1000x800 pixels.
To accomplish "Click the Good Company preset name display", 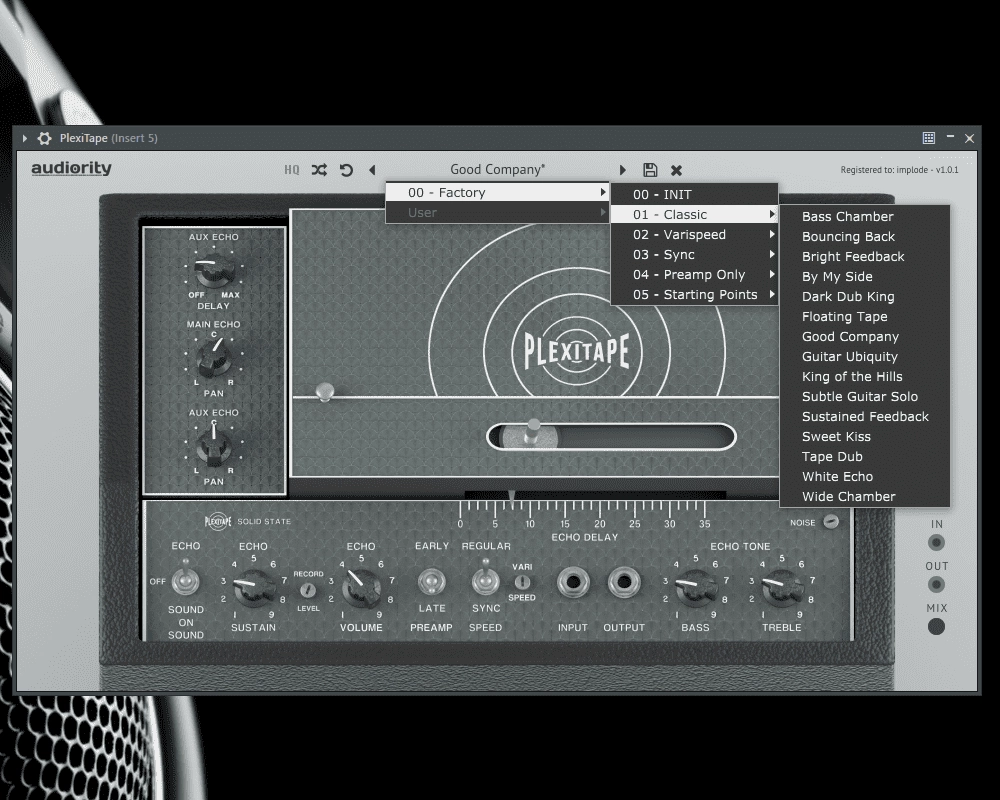I will point(497,170).
